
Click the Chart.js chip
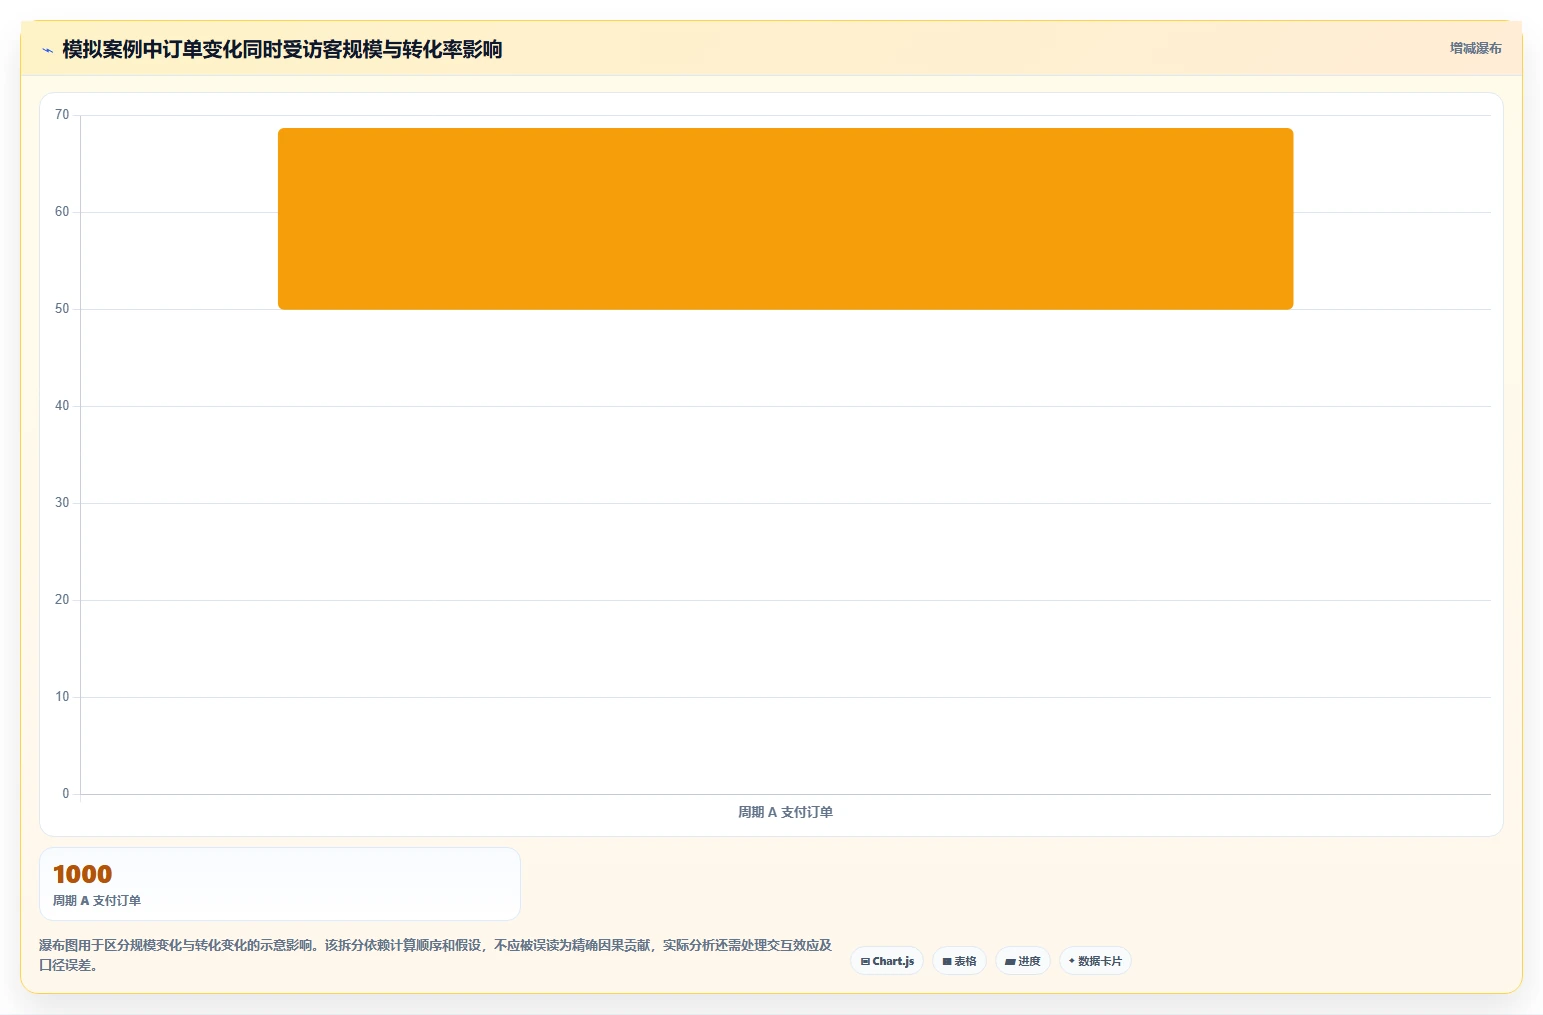pyautogui.click(x=887, y=961)
